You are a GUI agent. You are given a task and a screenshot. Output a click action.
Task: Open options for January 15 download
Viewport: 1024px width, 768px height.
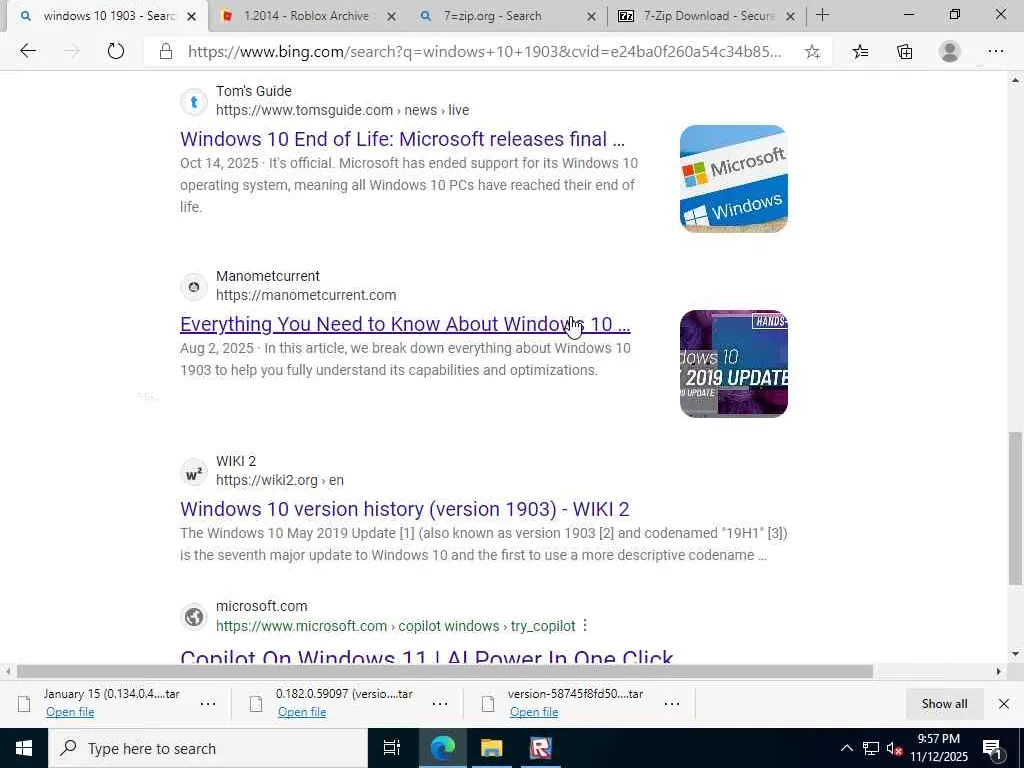point(208,703)
